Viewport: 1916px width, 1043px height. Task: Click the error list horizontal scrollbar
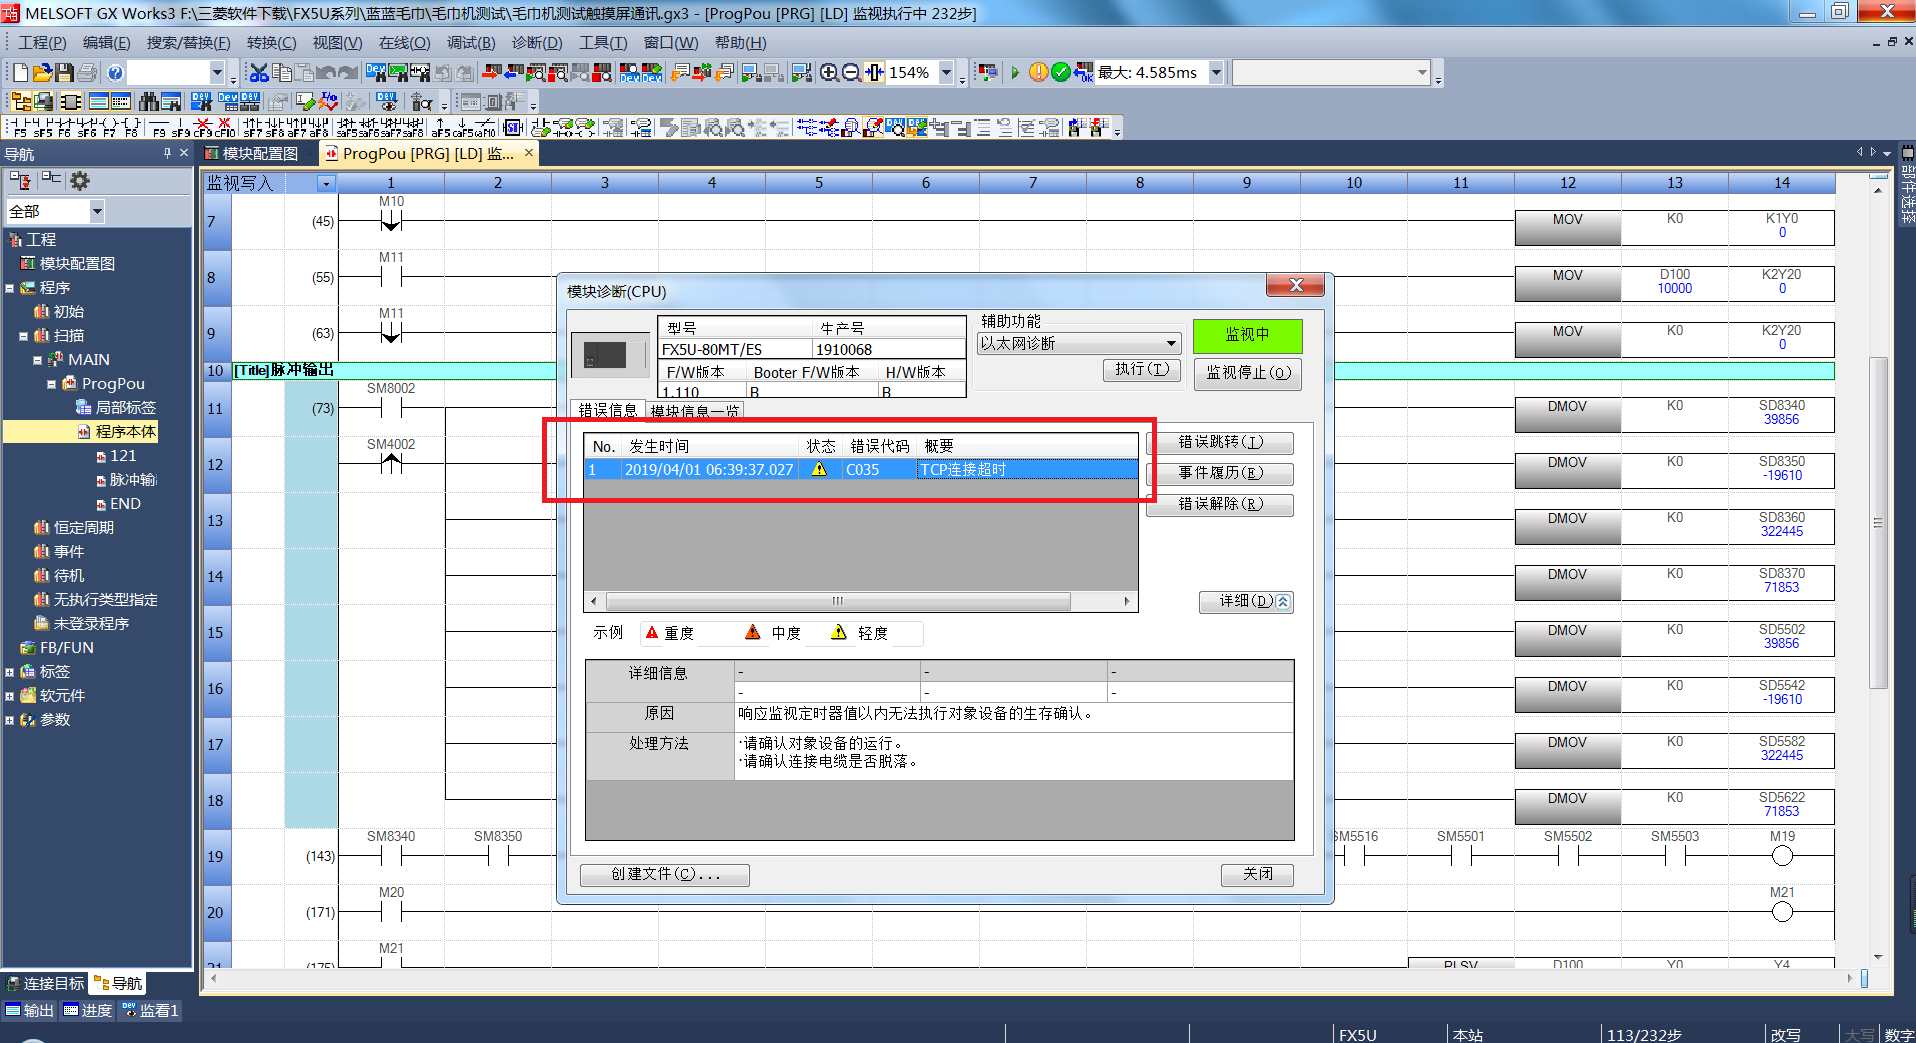click(838, 601)
